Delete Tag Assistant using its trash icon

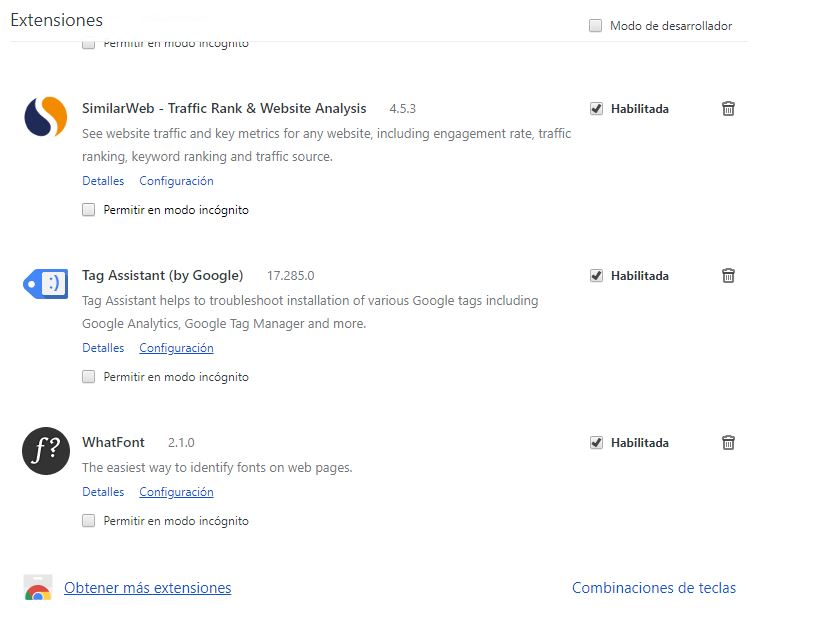coord(728,275)
